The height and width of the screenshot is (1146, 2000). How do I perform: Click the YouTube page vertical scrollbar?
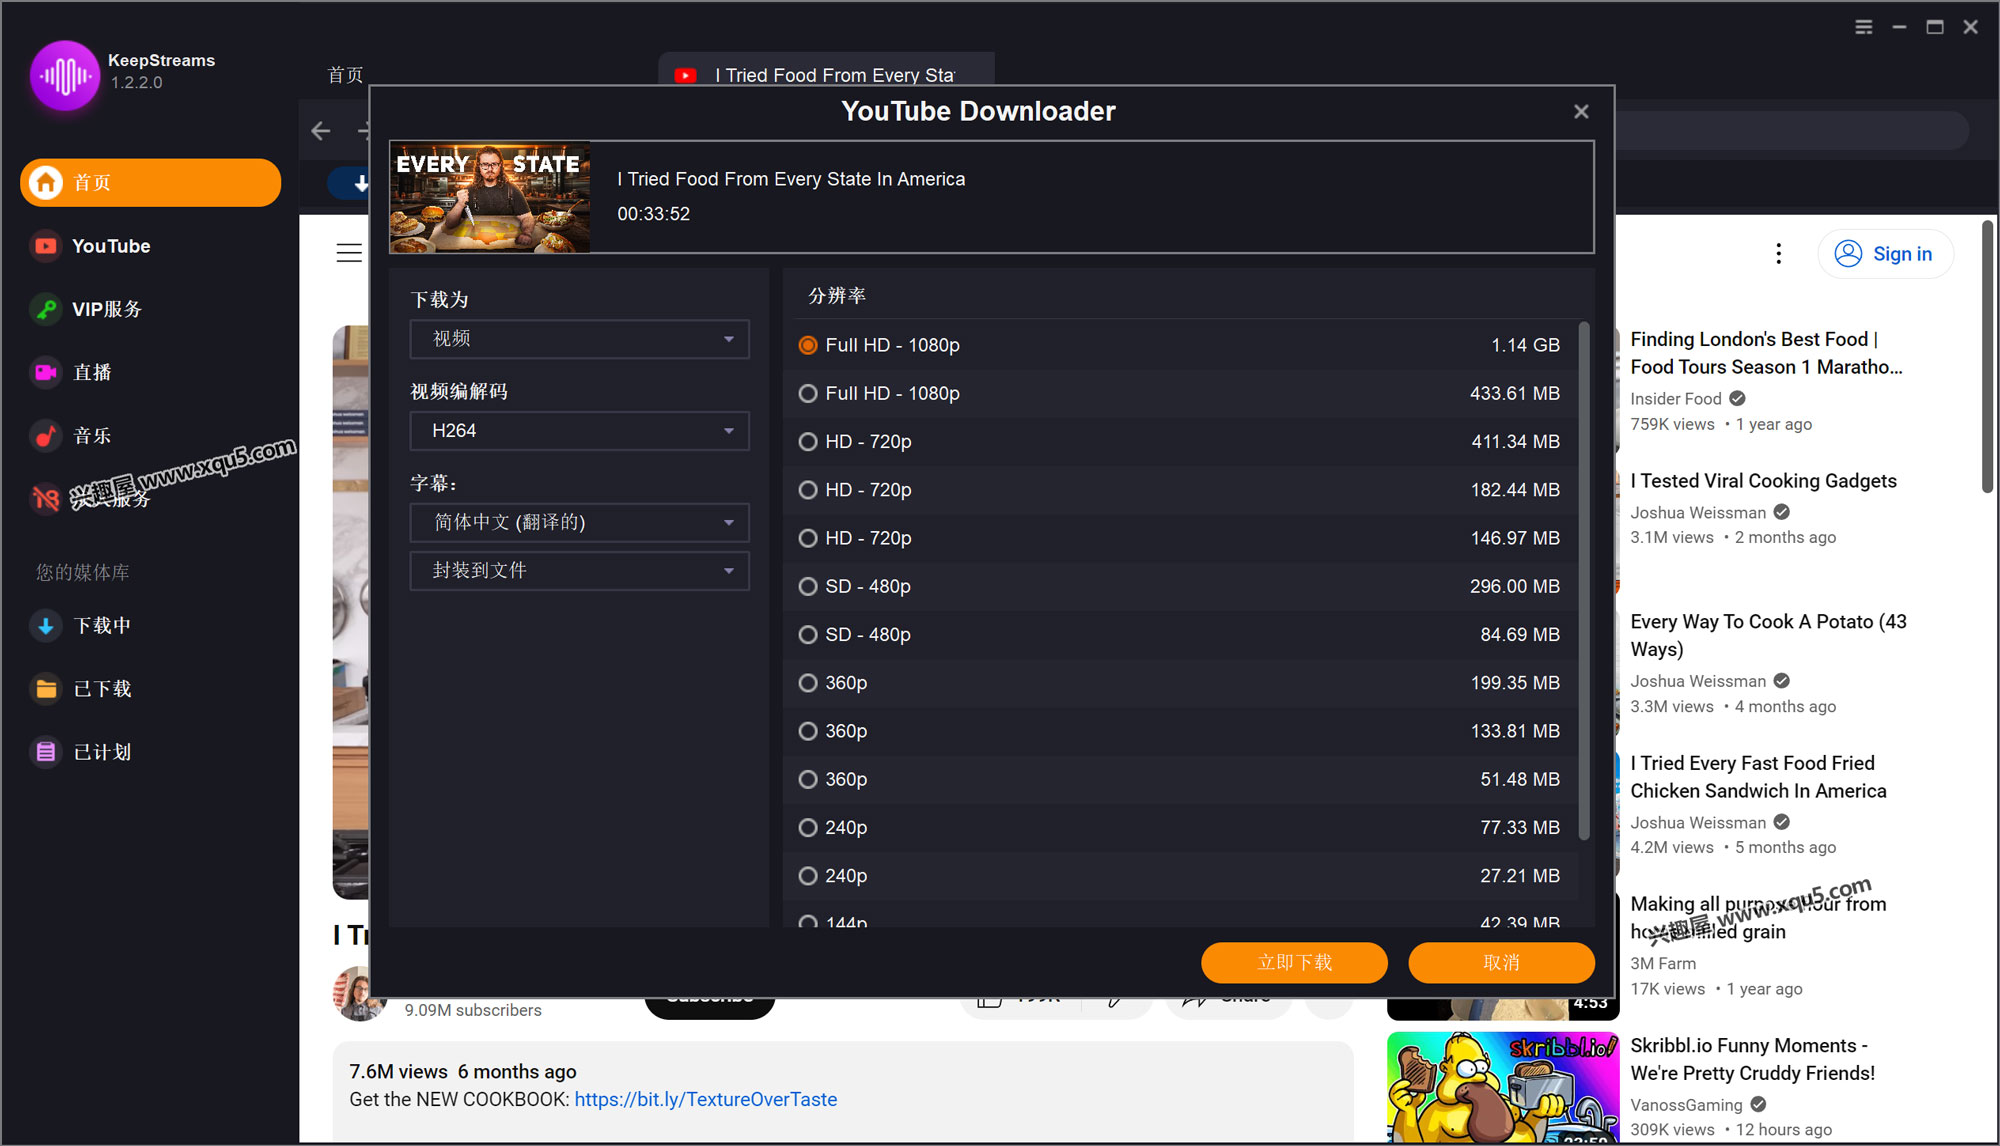1988,357
